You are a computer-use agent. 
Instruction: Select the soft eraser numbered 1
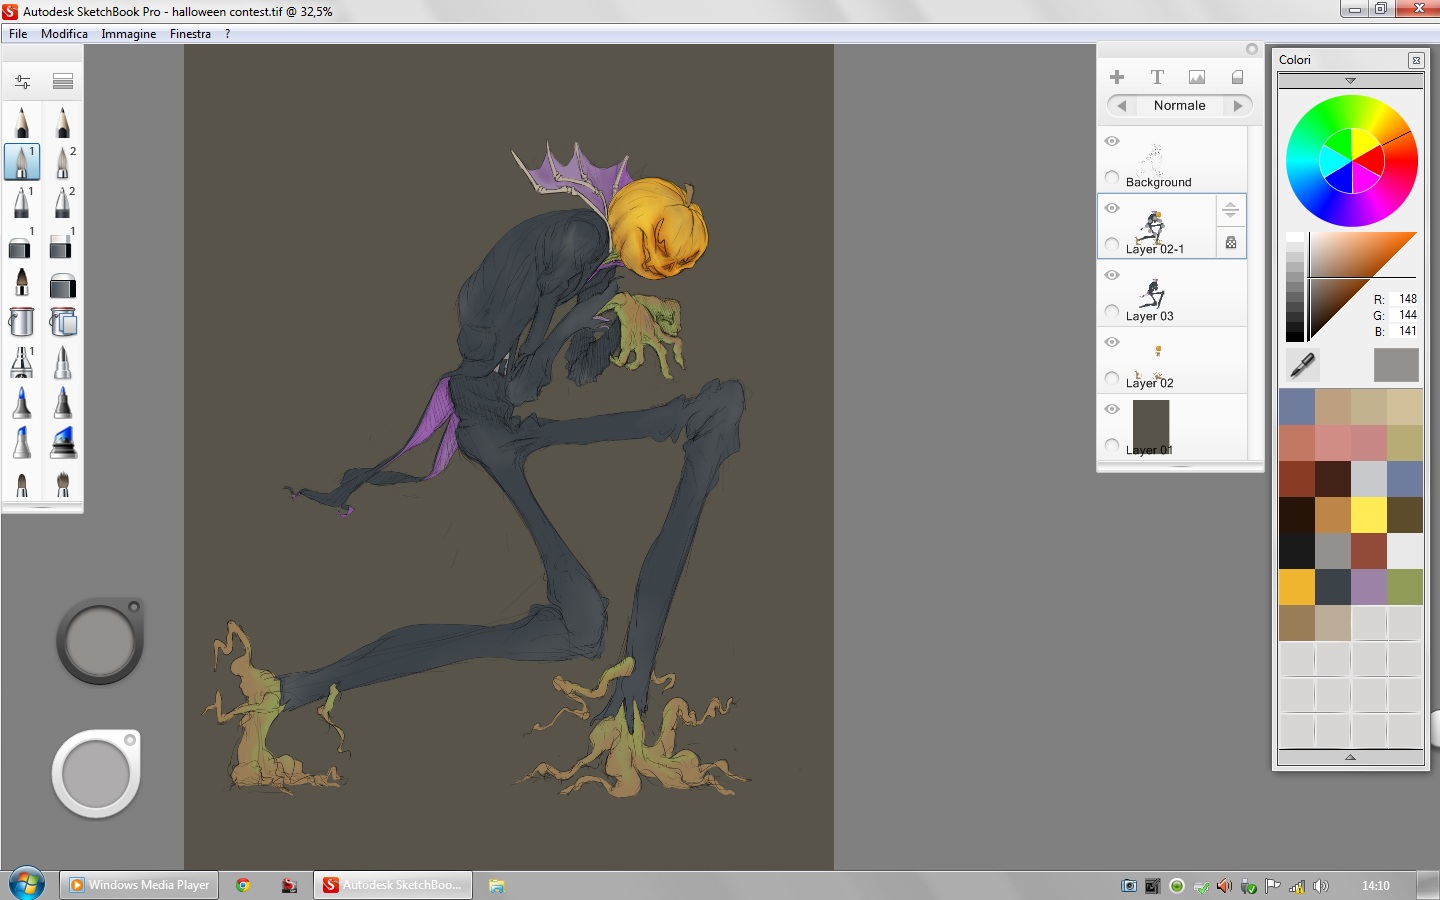click(22, 243)
